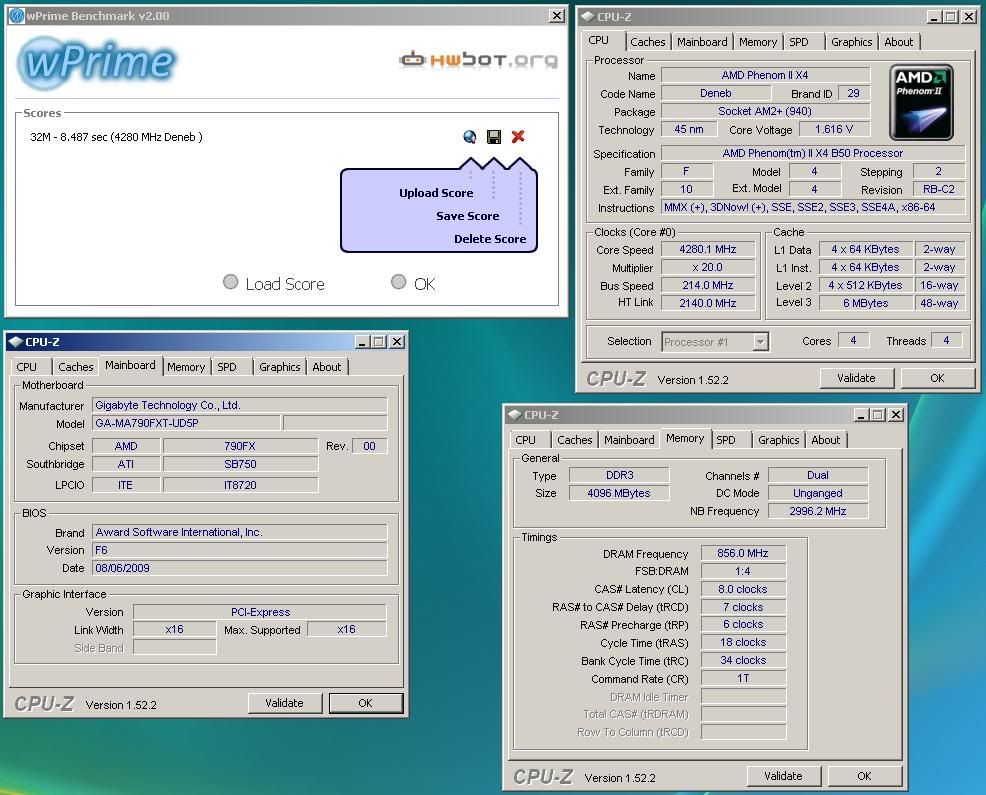Switch to About tab in the Memory CPU-Z window

pyautogui.click(x=826, y=440)
